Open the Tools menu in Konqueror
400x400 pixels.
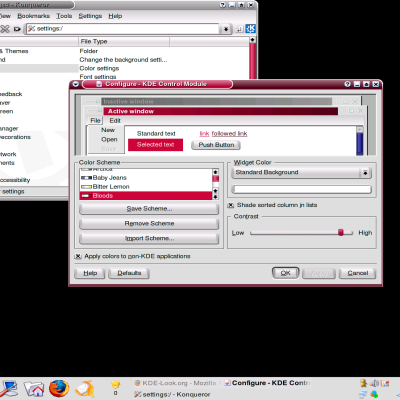click(64, 16)
